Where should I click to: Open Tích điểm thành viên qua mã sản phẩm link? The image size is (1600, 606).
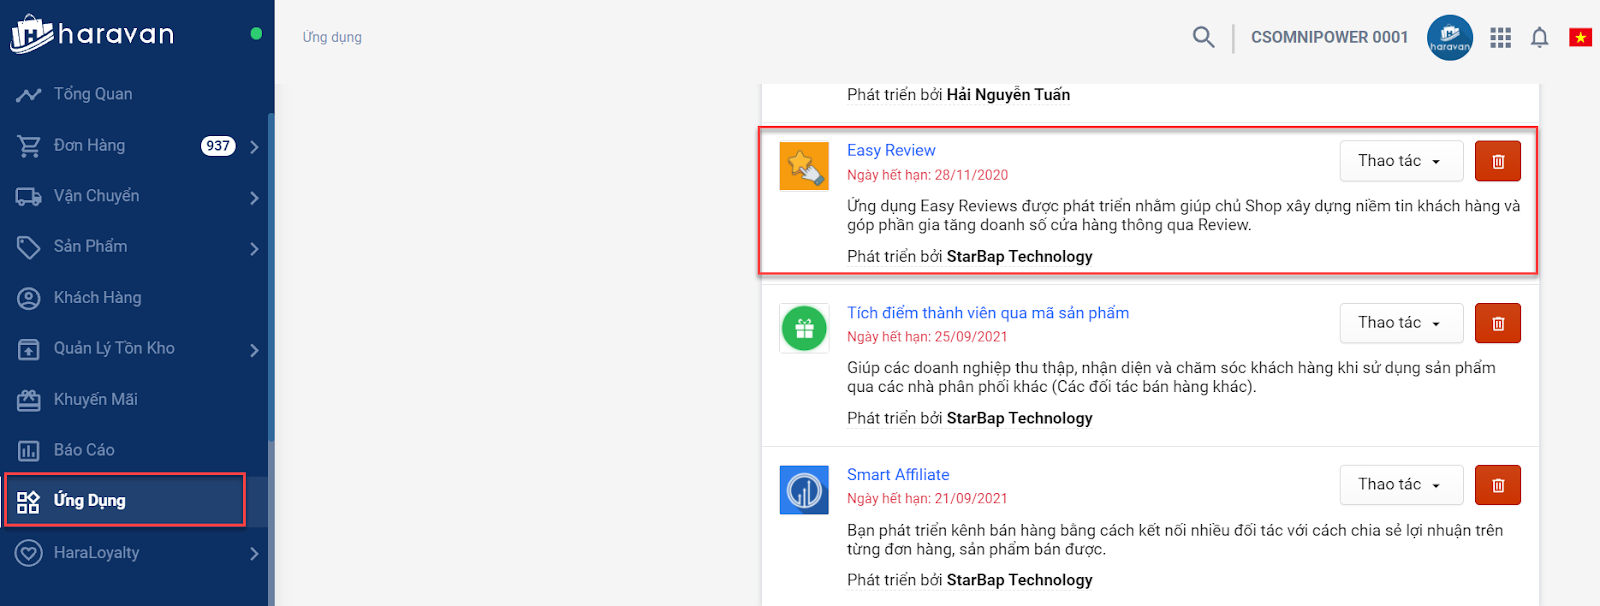click(988, 313)
